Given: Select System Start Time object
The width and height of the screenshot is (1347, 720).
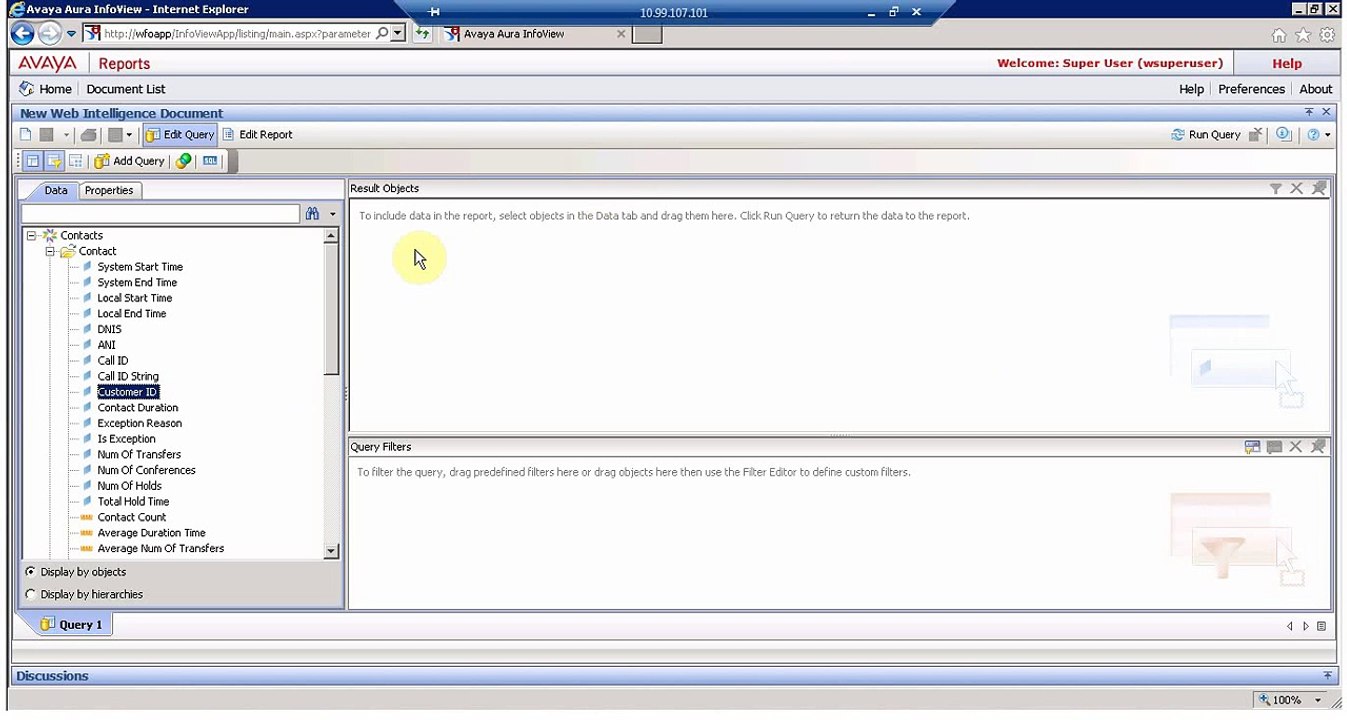Looking at the screenshot, I should 140,267.
